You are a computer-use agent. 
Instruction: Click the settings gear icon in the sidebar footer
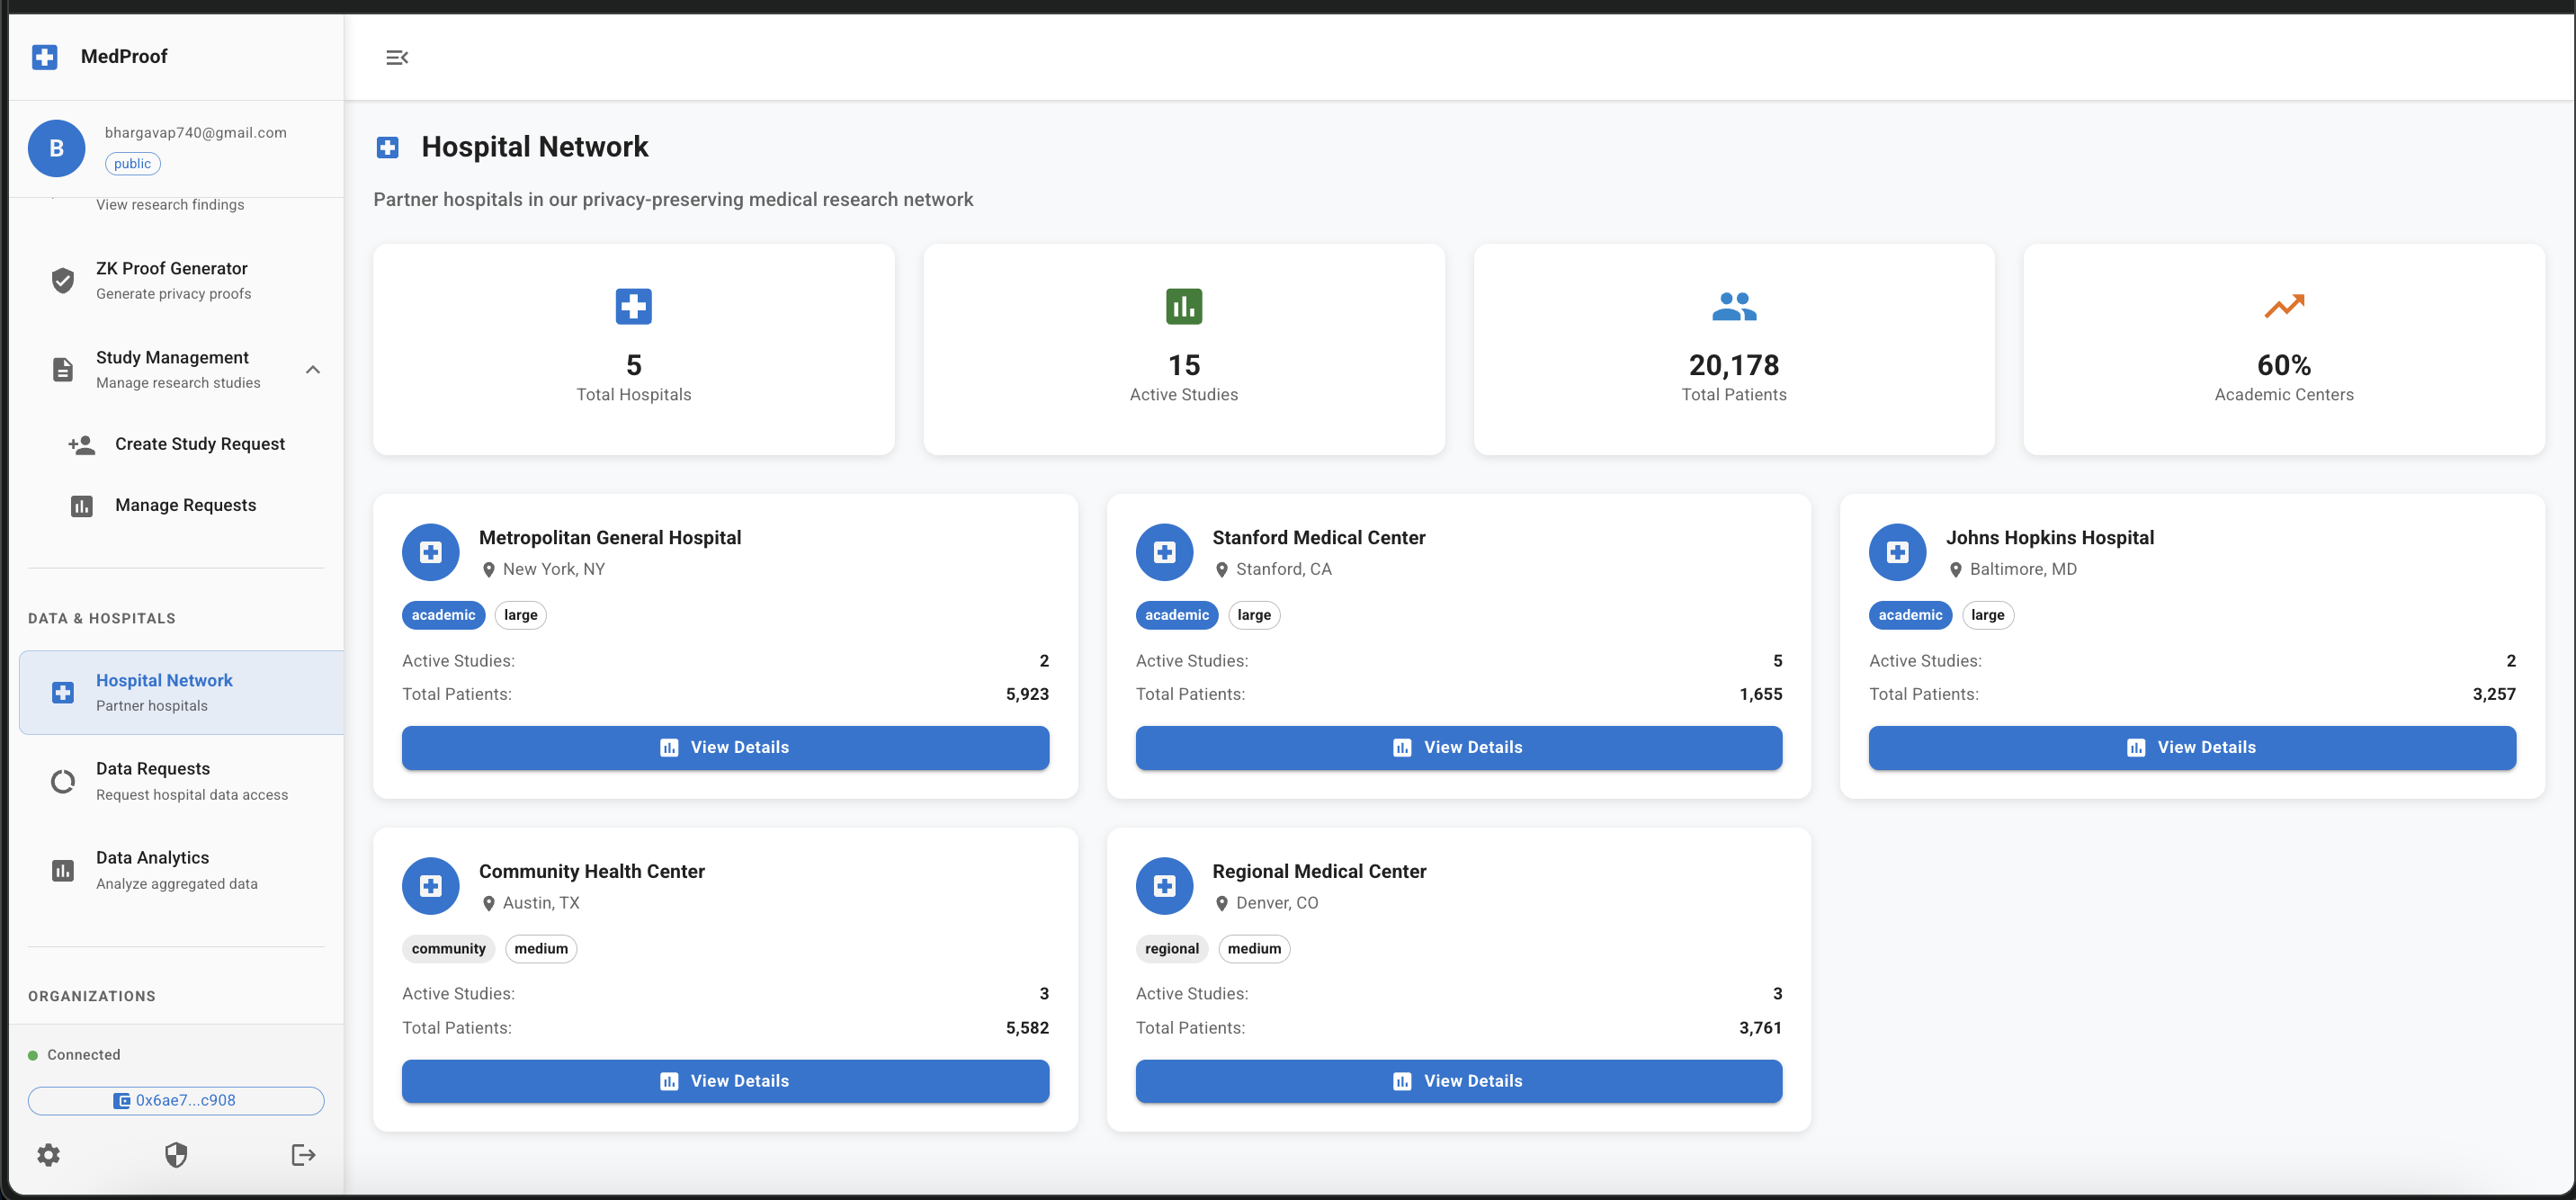48,1155
